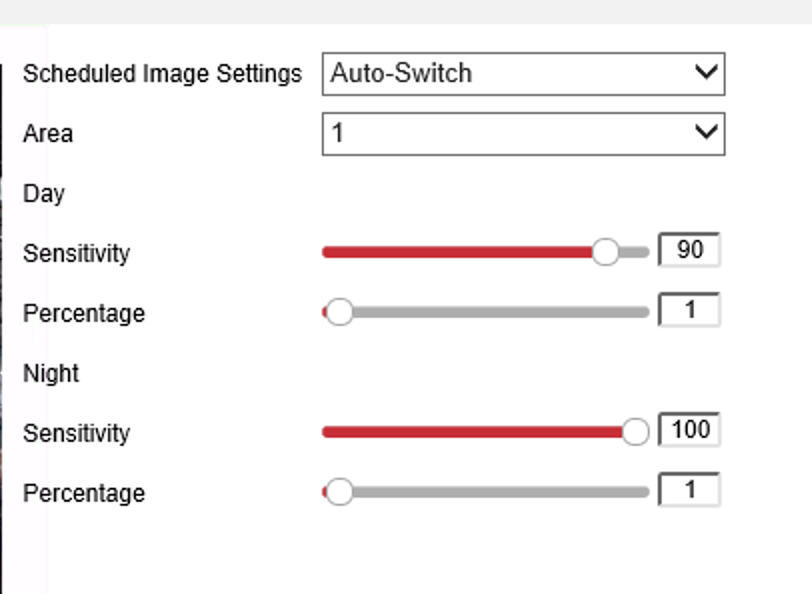Click the Night Sensitivity slider handle
Viewport: 812px width, 594px height.
point(635,432)
